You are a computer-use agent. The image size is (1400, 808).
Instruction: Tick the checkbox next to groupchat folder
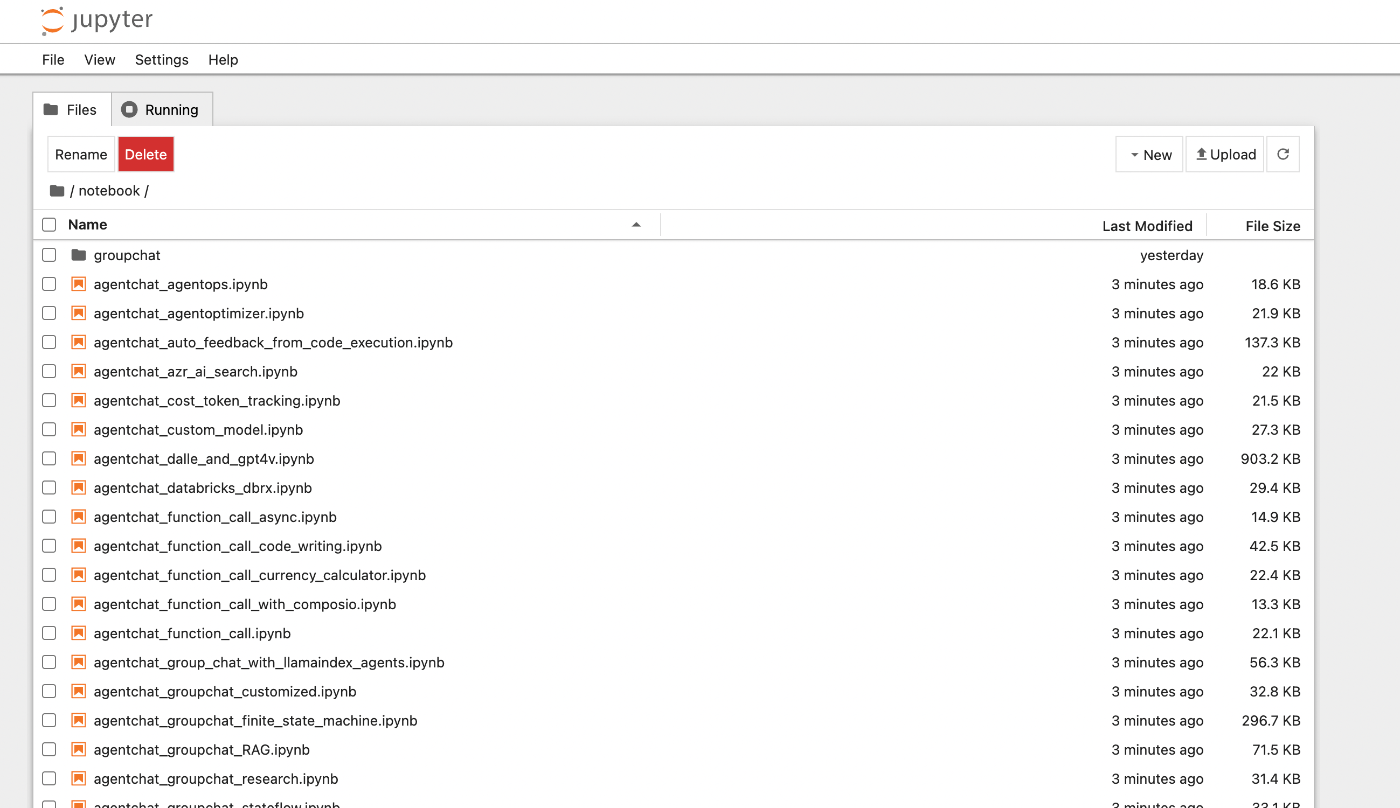[x=48, y=254]
